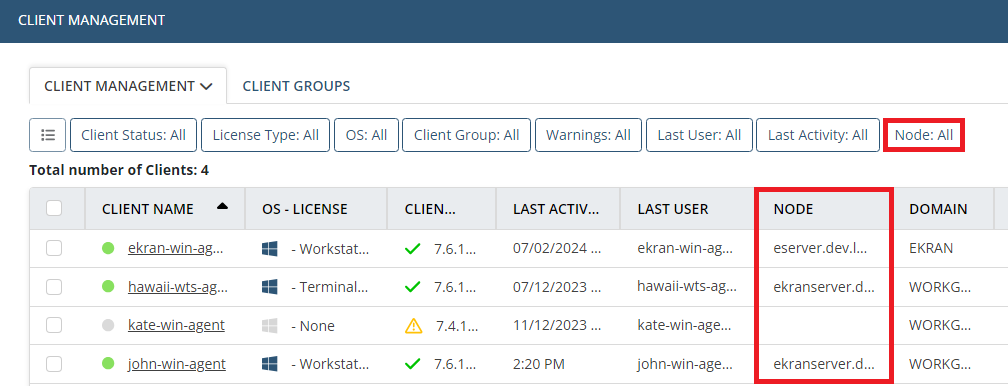Open the Client Status: All filter

coord(134,135)
